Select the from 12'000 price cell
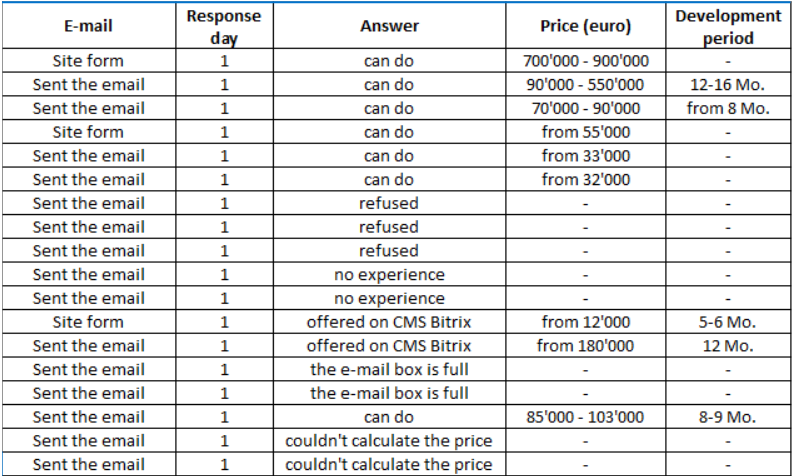 (x=585, y=322)
